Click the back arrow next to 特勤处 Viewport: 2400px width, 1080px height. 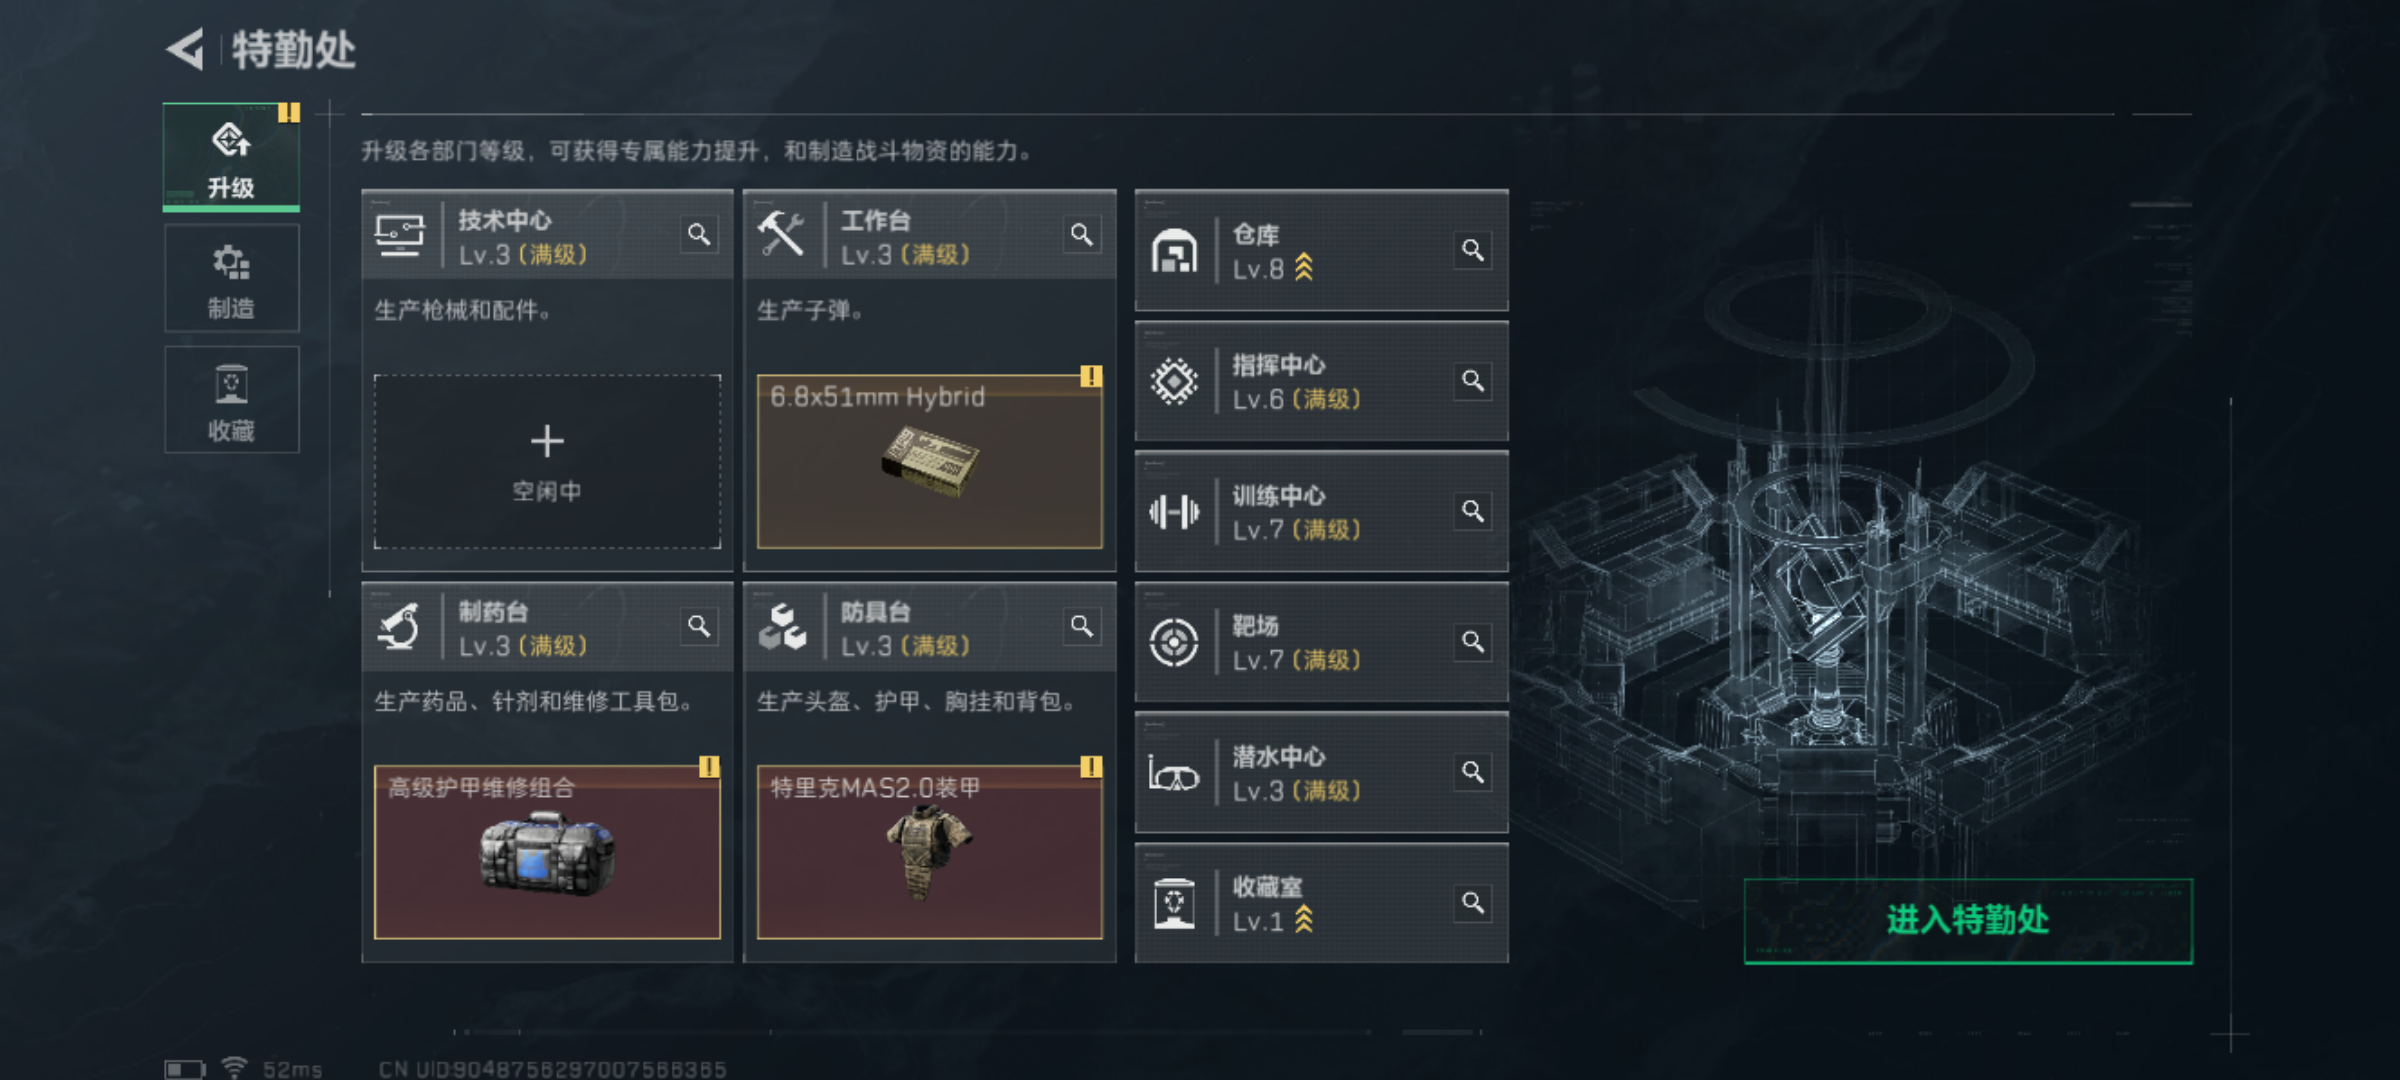click(186, 49)
